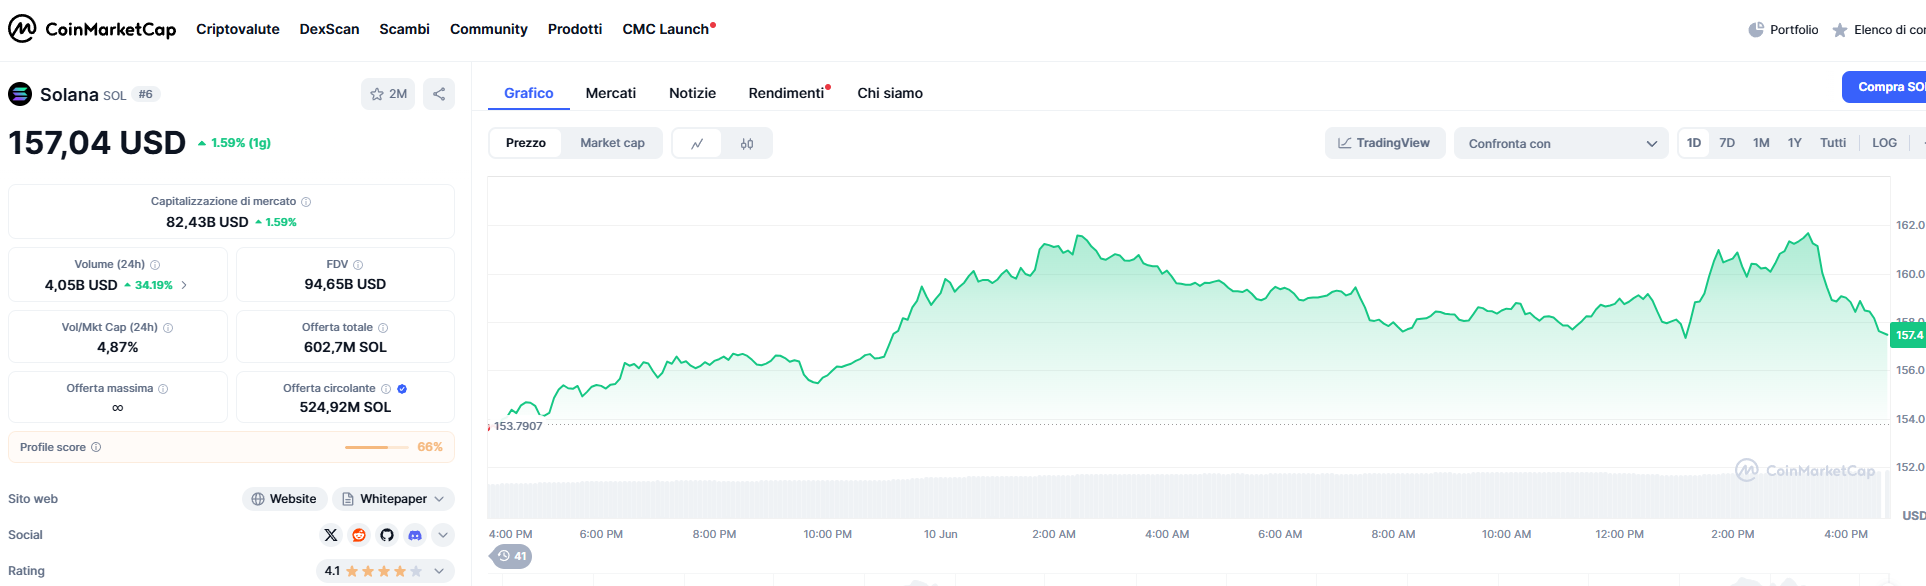
Task: Click the Compra SOL button
Action: 1884,87
